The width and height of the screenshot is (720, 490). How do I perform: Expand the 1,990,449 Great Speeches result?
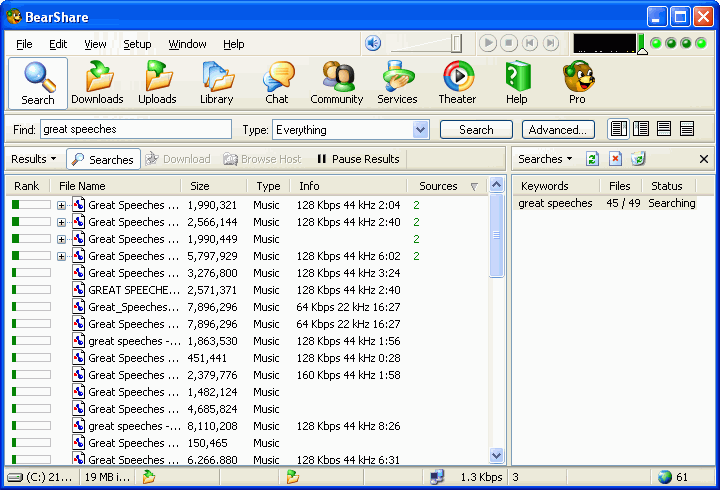[x=61, y=239]
